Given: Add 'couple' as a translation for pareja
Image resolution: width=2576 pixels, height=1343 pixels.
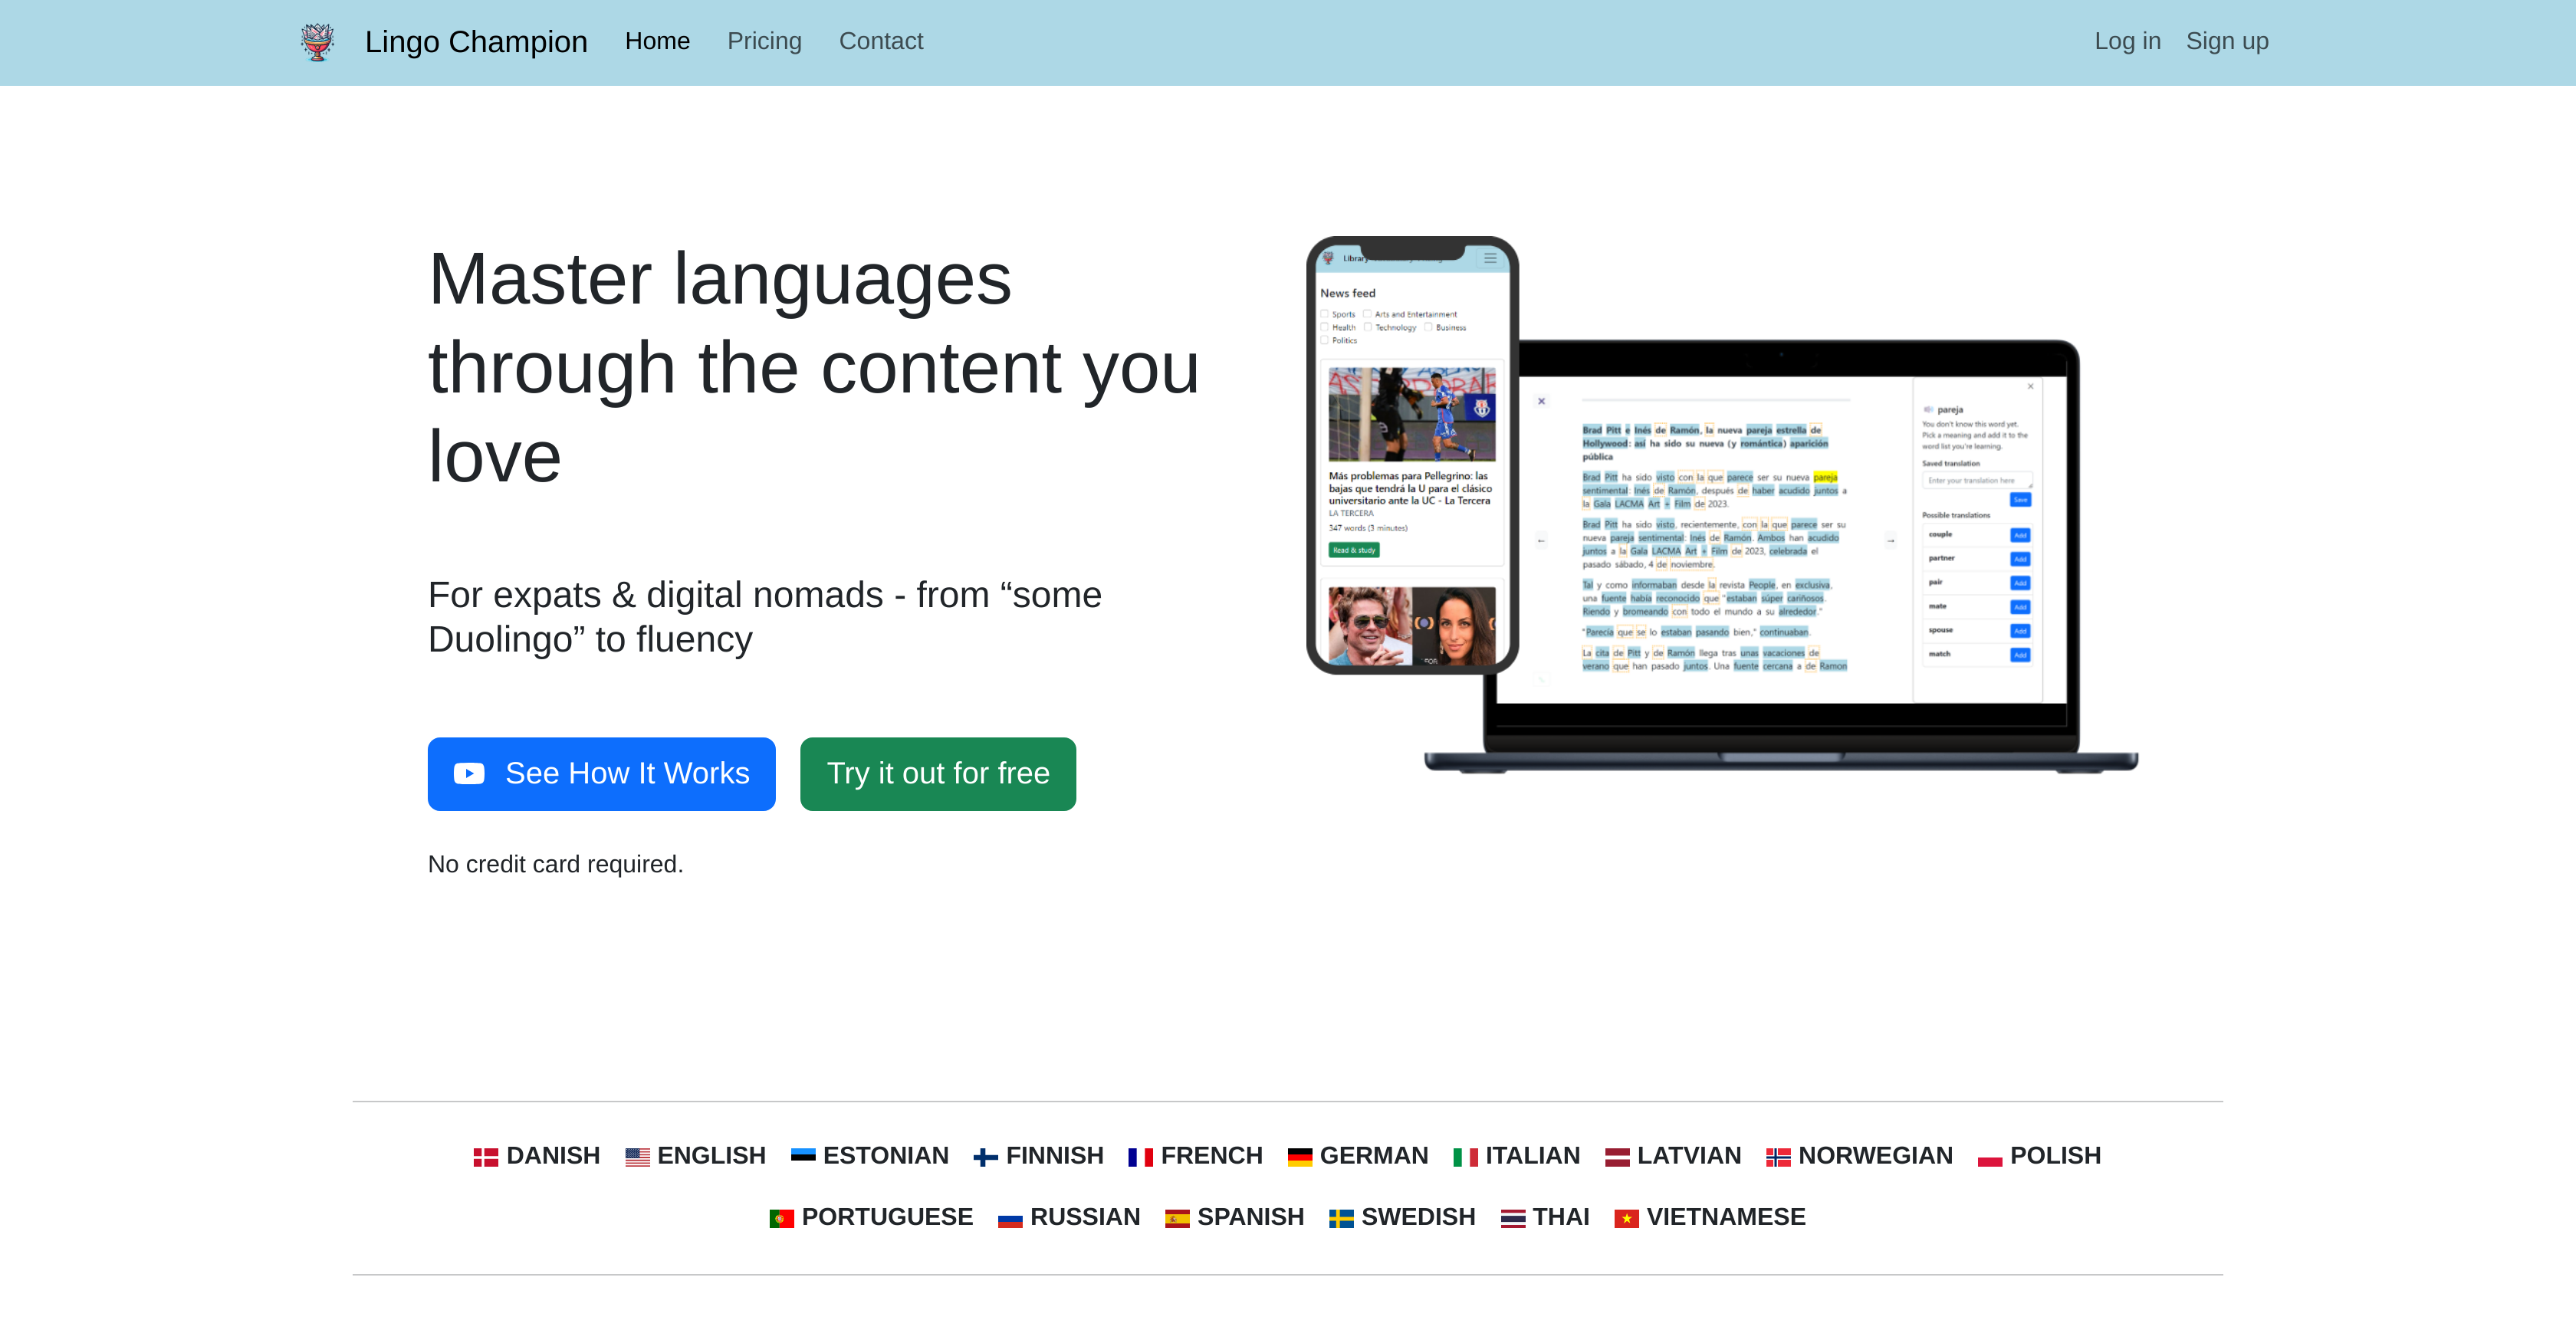Looking at the screenshot, I should pyautogui.click(x=2022, y=535).
